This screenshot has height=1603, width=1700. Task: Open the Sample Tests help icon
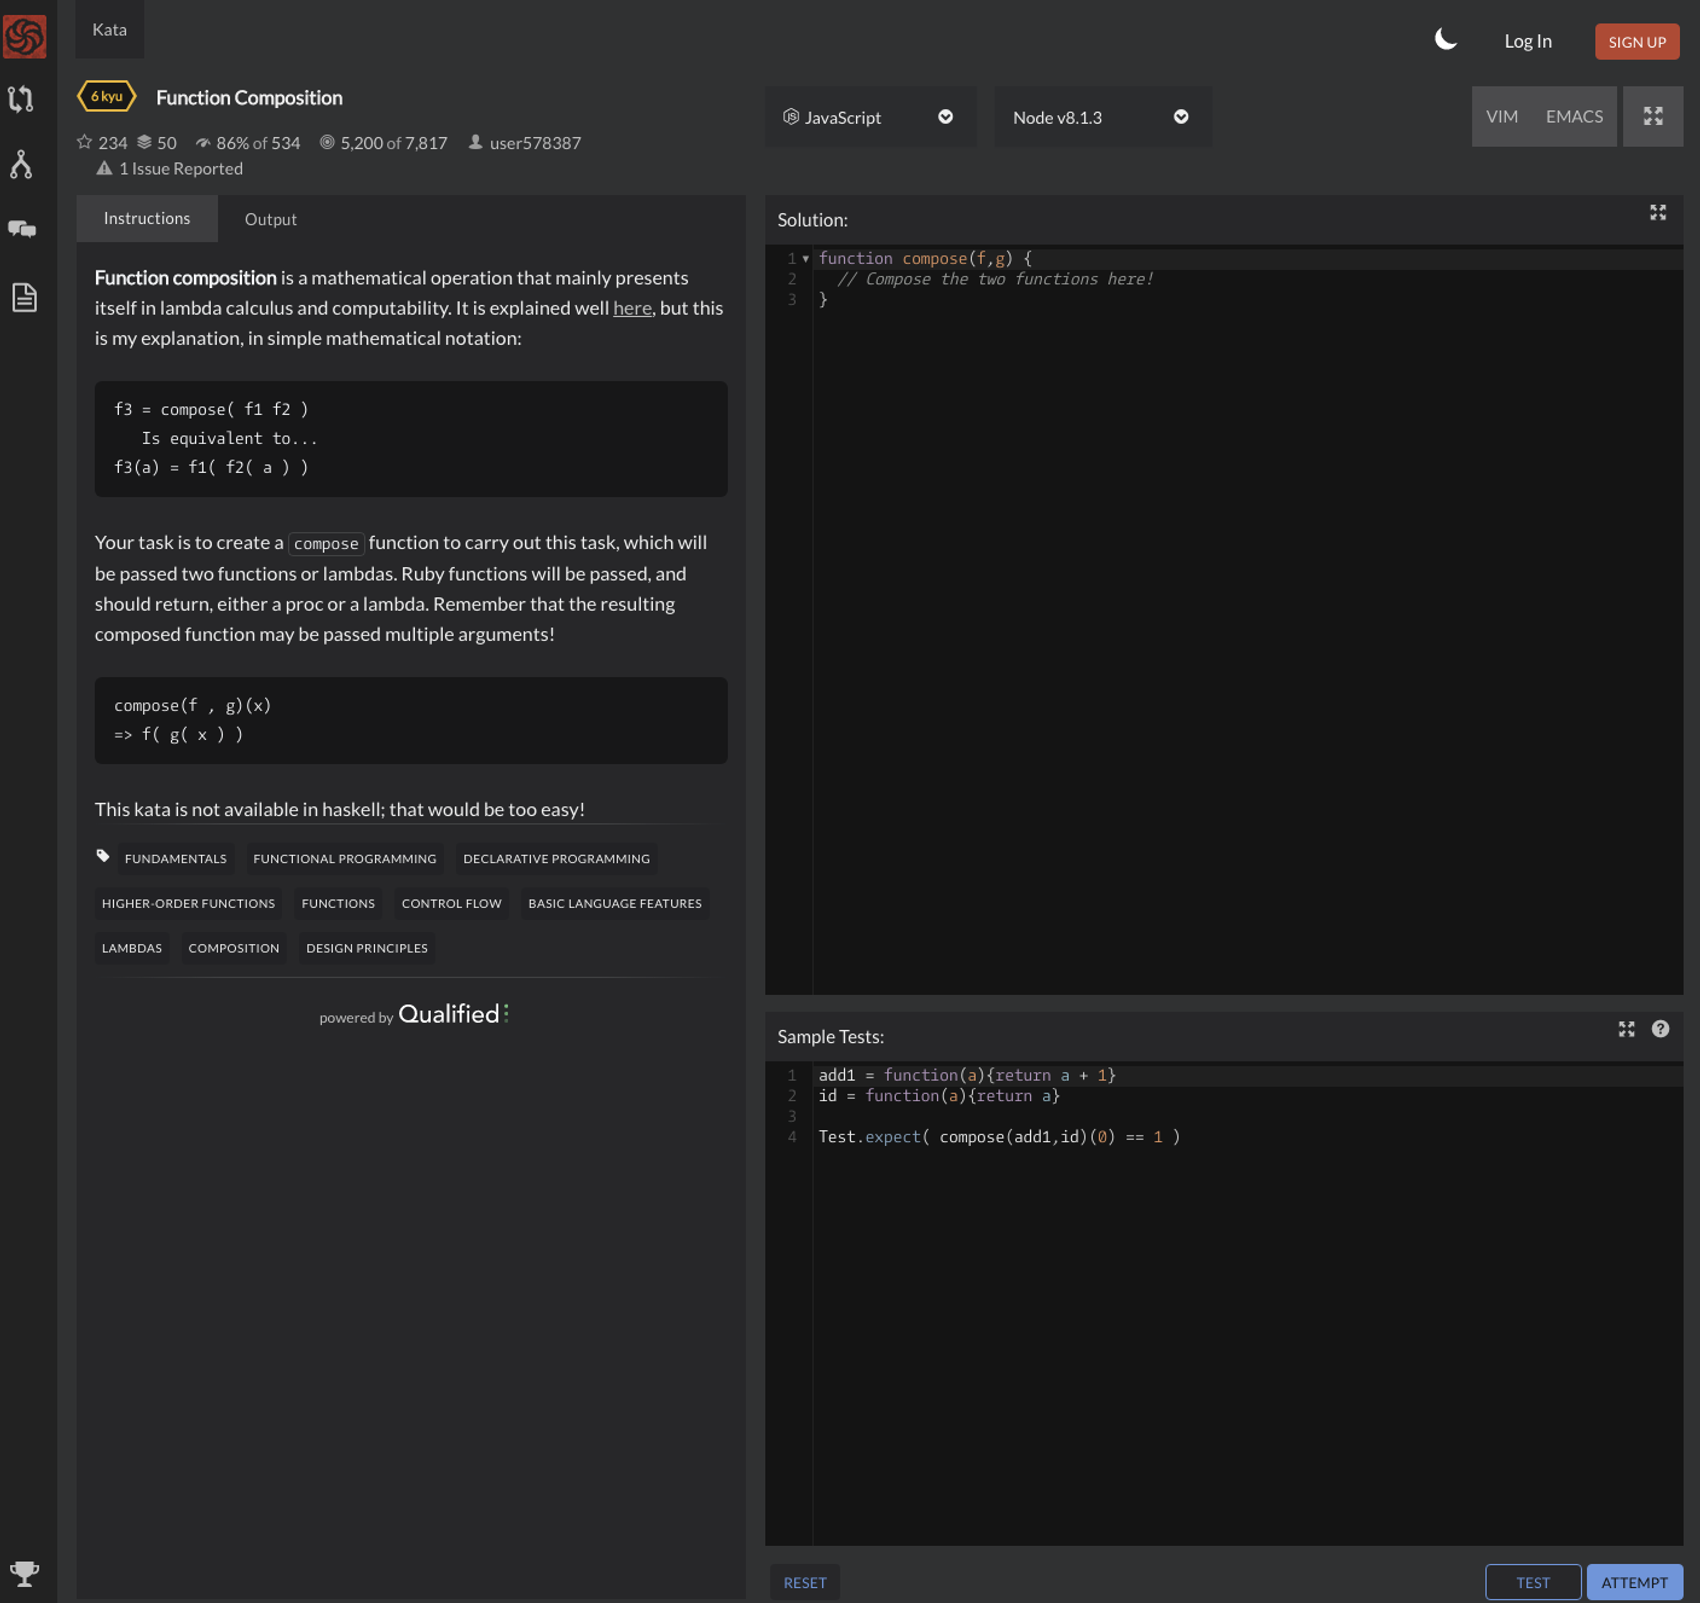[1660, 1029]
